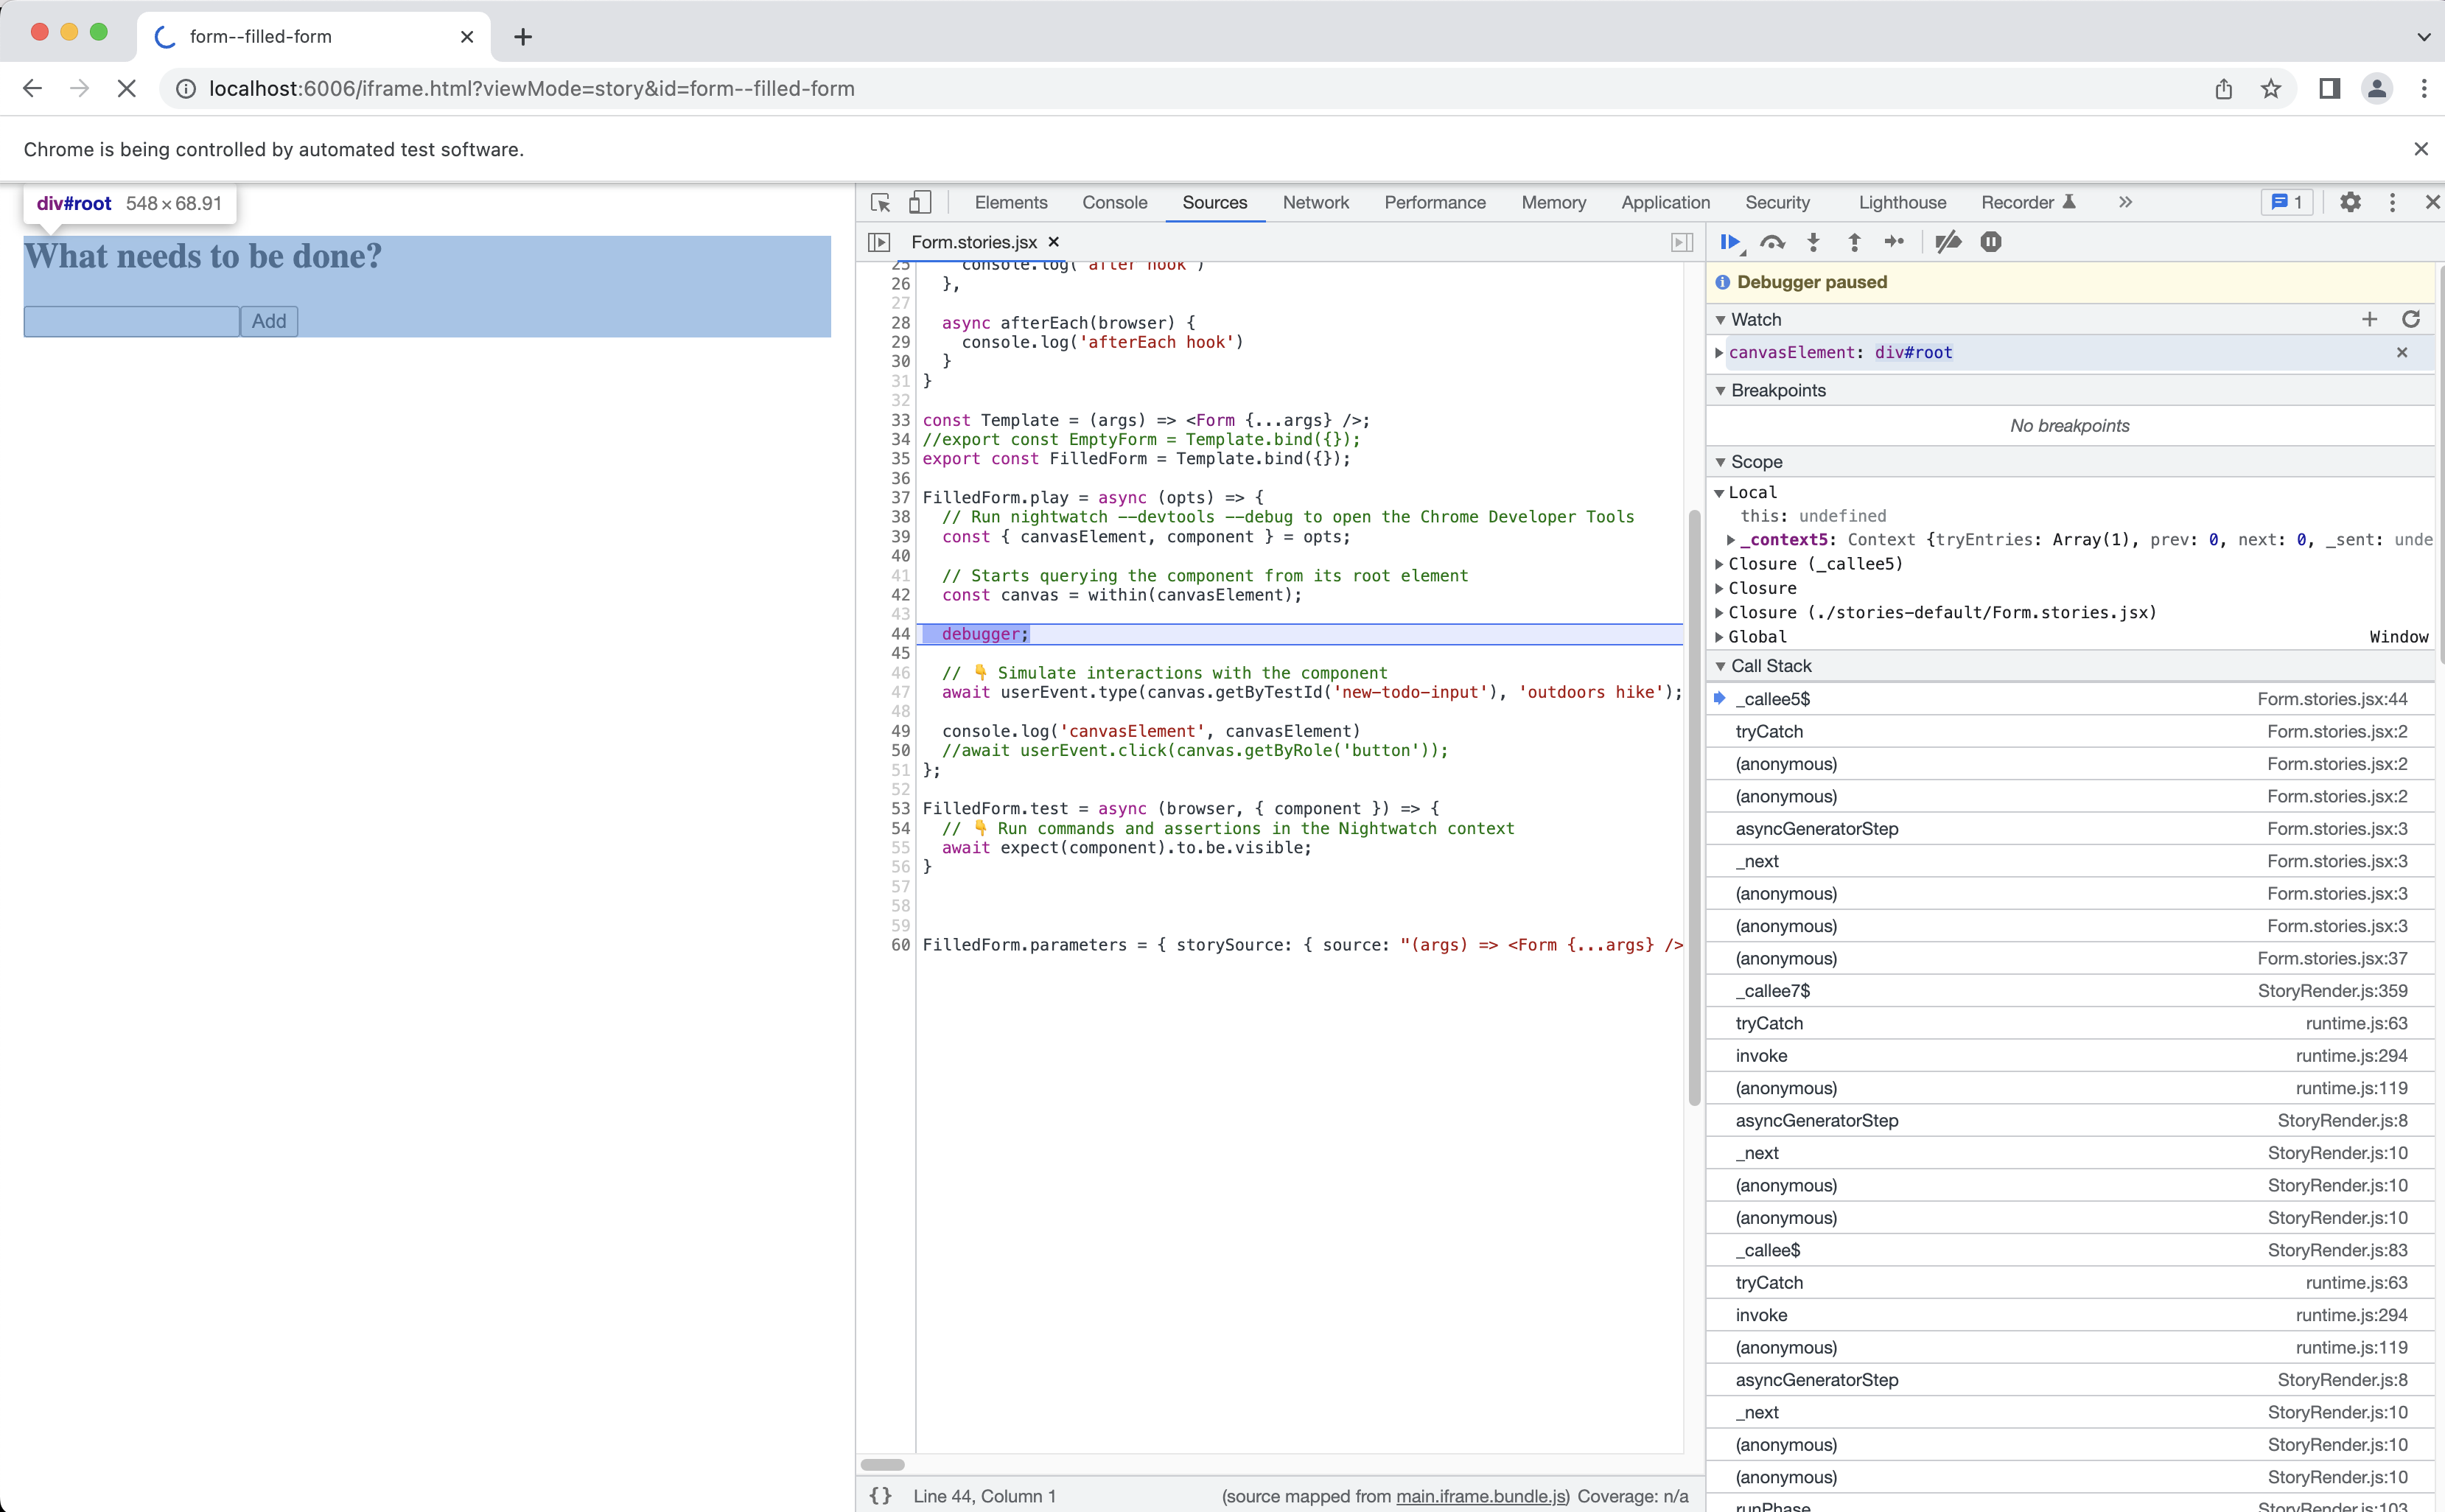Screen dimensions: 2445x1512
Task: Pretty print source with braces icon
Action: [880, 1495]
